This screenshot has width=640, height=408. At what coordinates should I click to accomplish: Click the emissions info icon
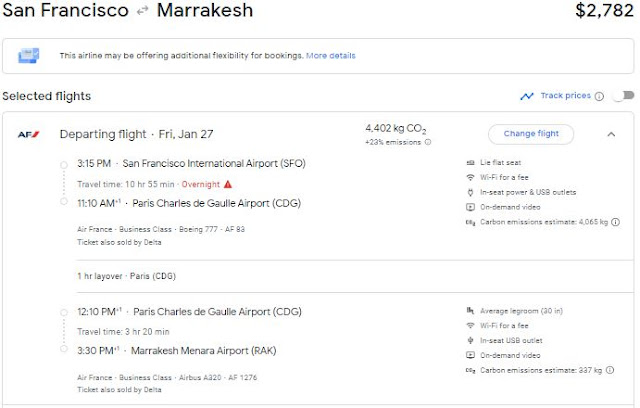tap(428, 142)
